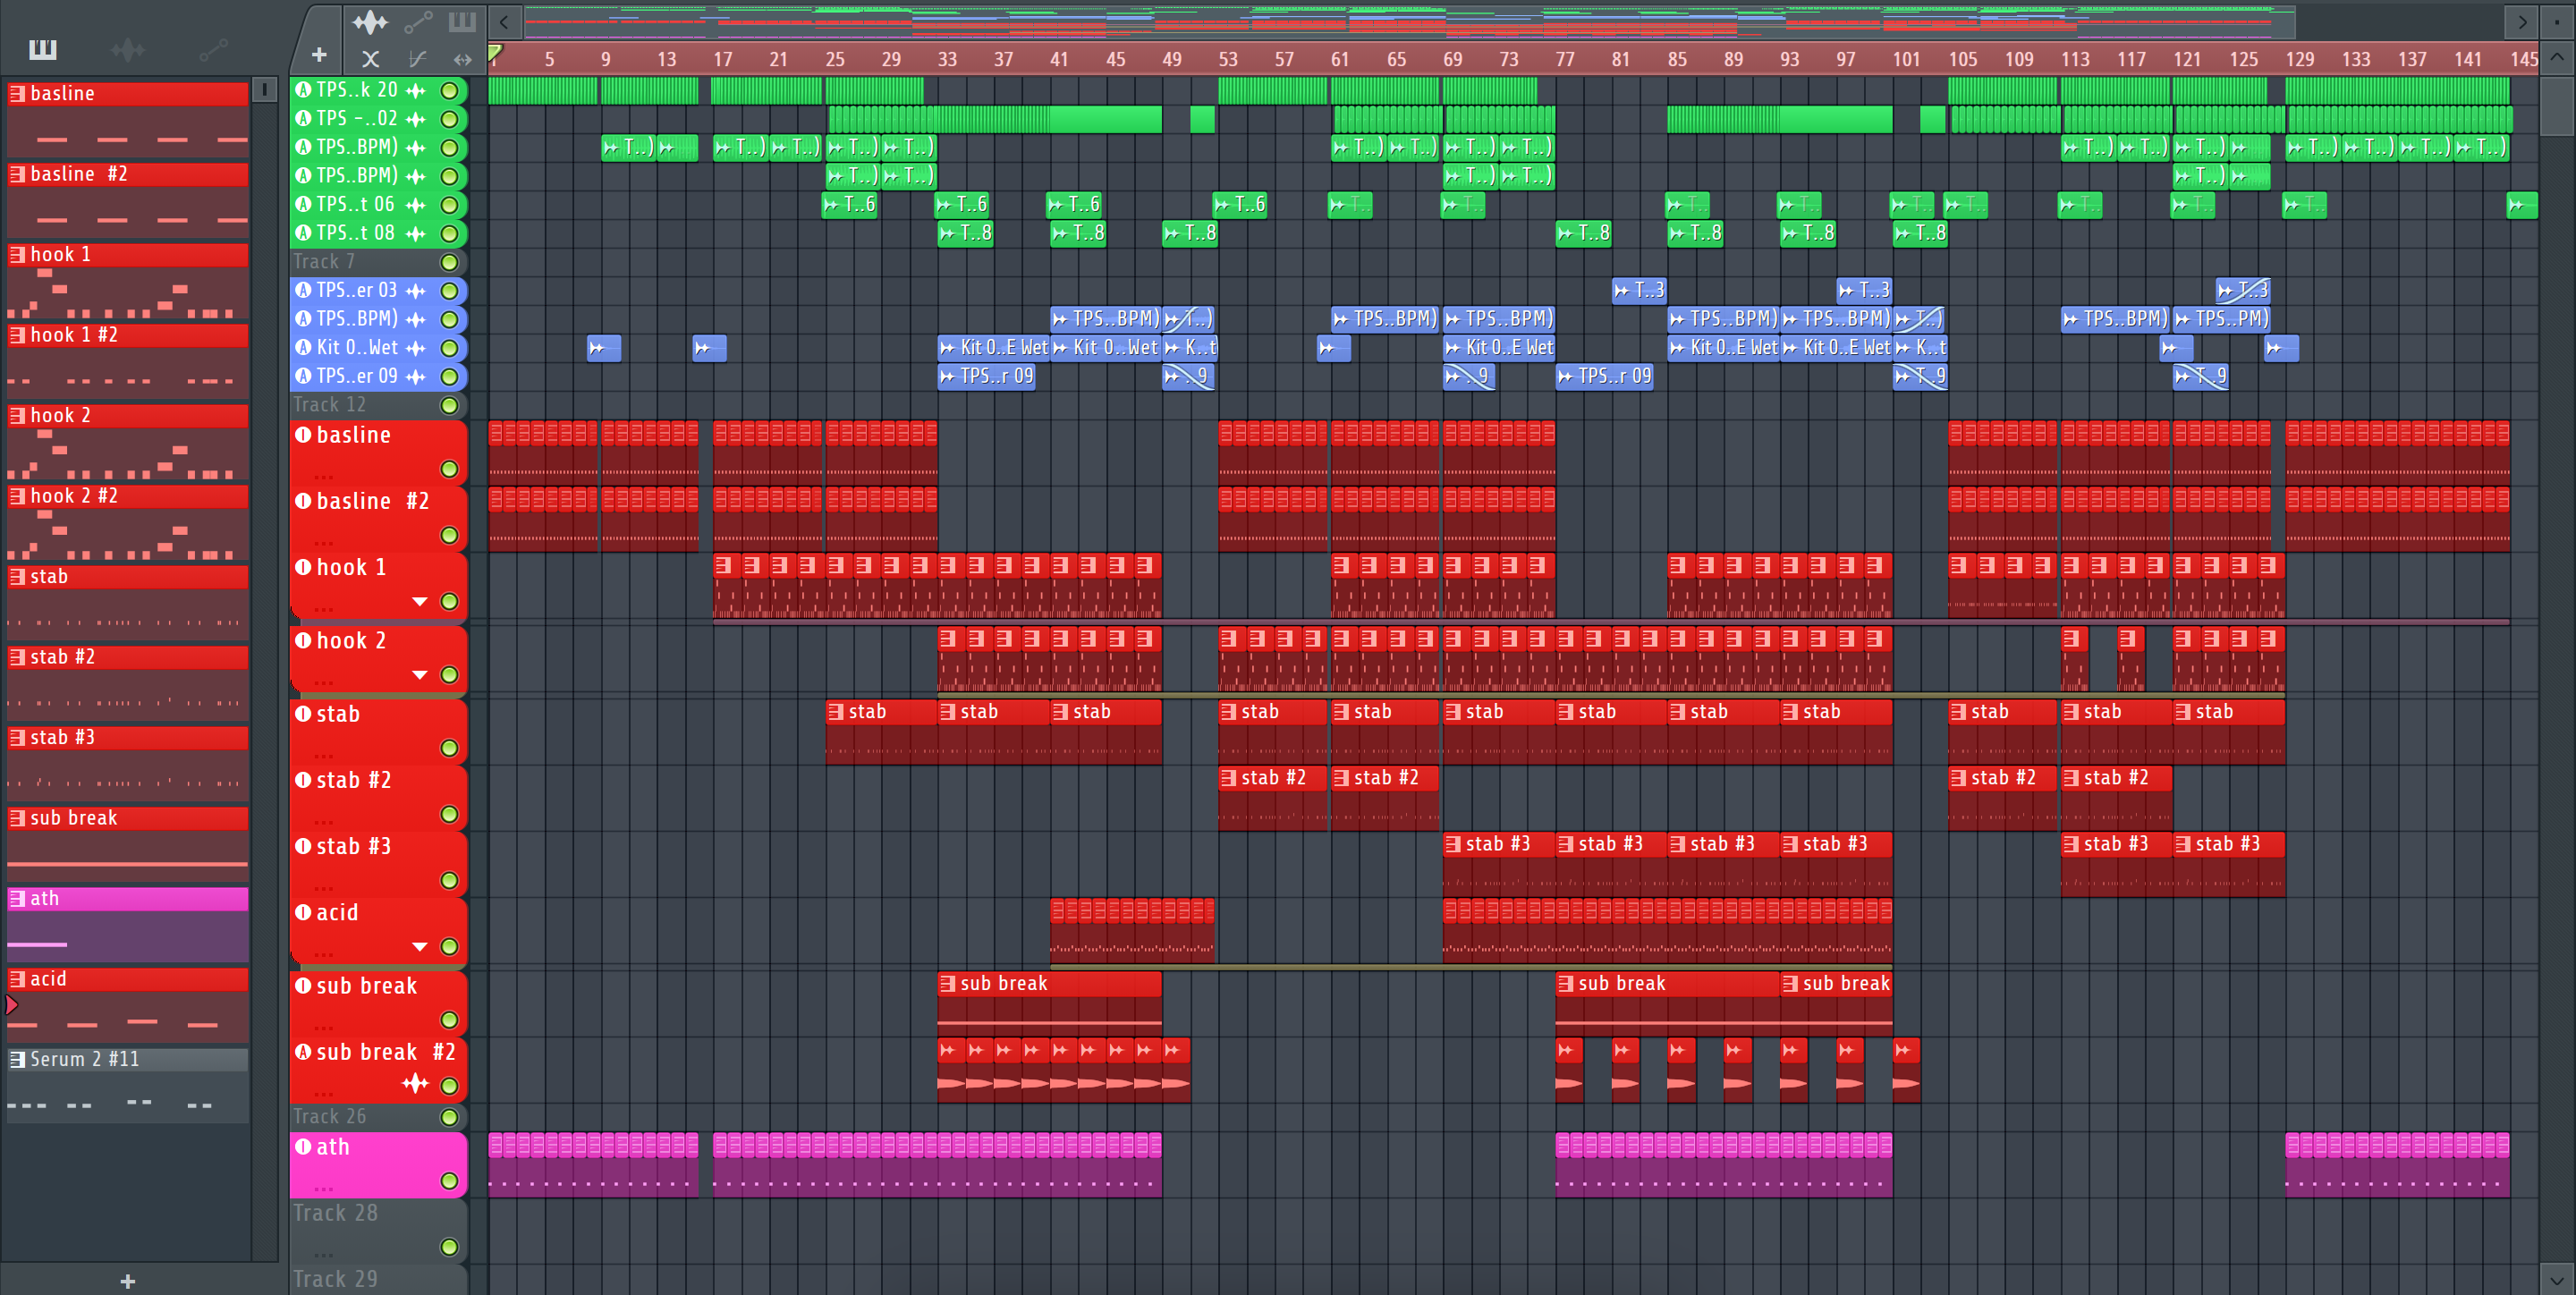2576x1295 pixels.
Task: Click the add-track plus button in playlist header
Action: 319,55
